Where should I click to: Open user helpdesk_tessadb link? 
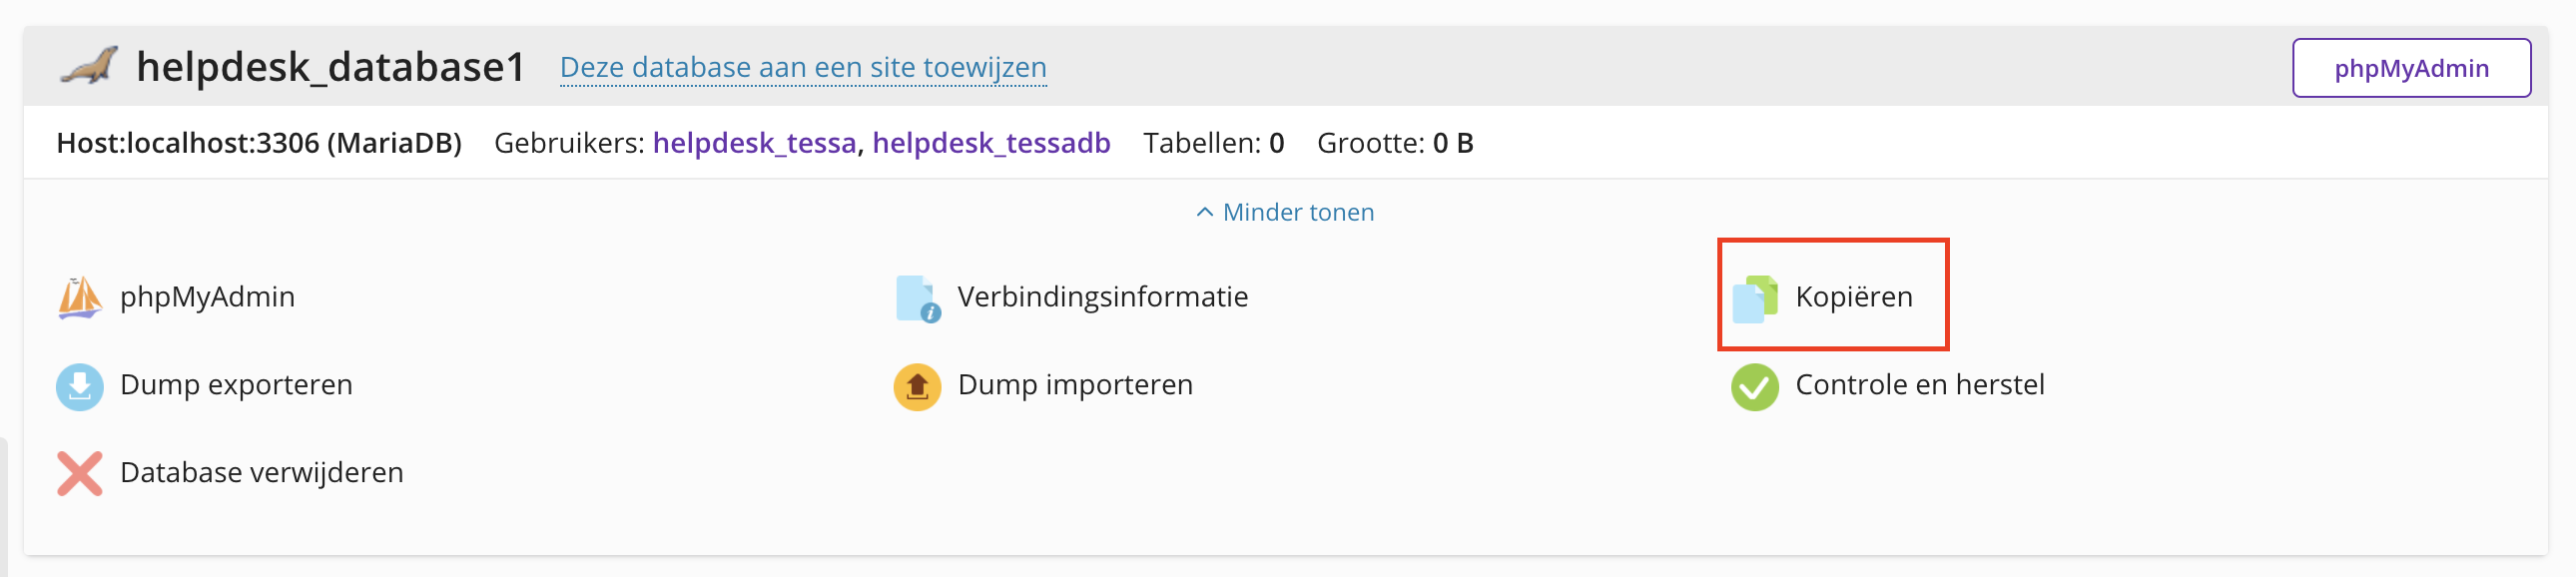tap(990, 143)
